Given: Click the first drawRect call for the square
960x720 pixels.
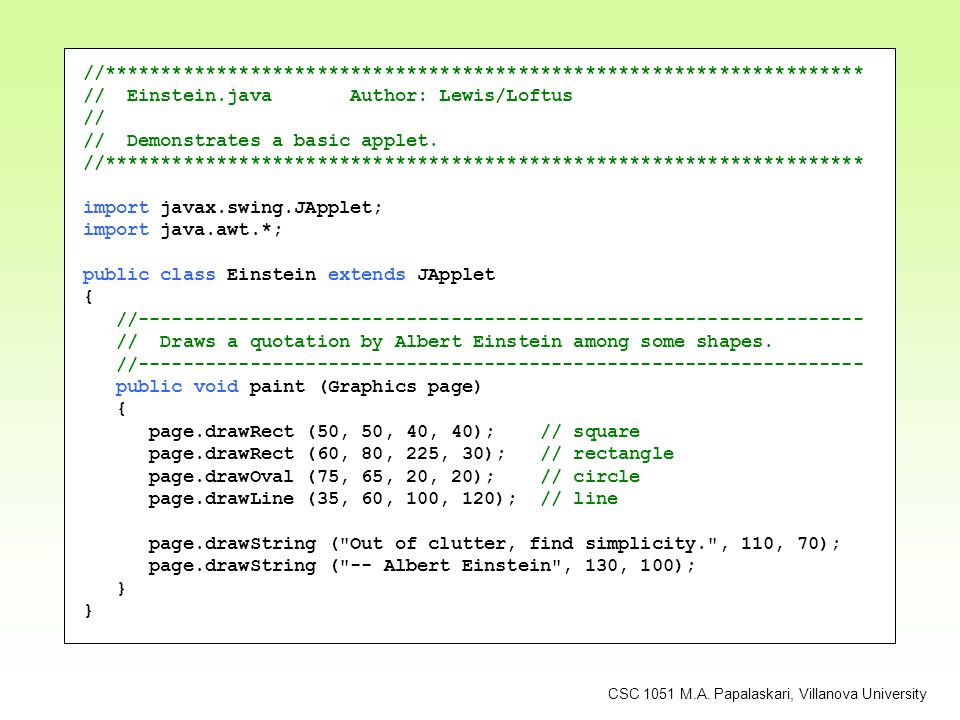Looking at the screenshot, I should click(x=321, y=432).
